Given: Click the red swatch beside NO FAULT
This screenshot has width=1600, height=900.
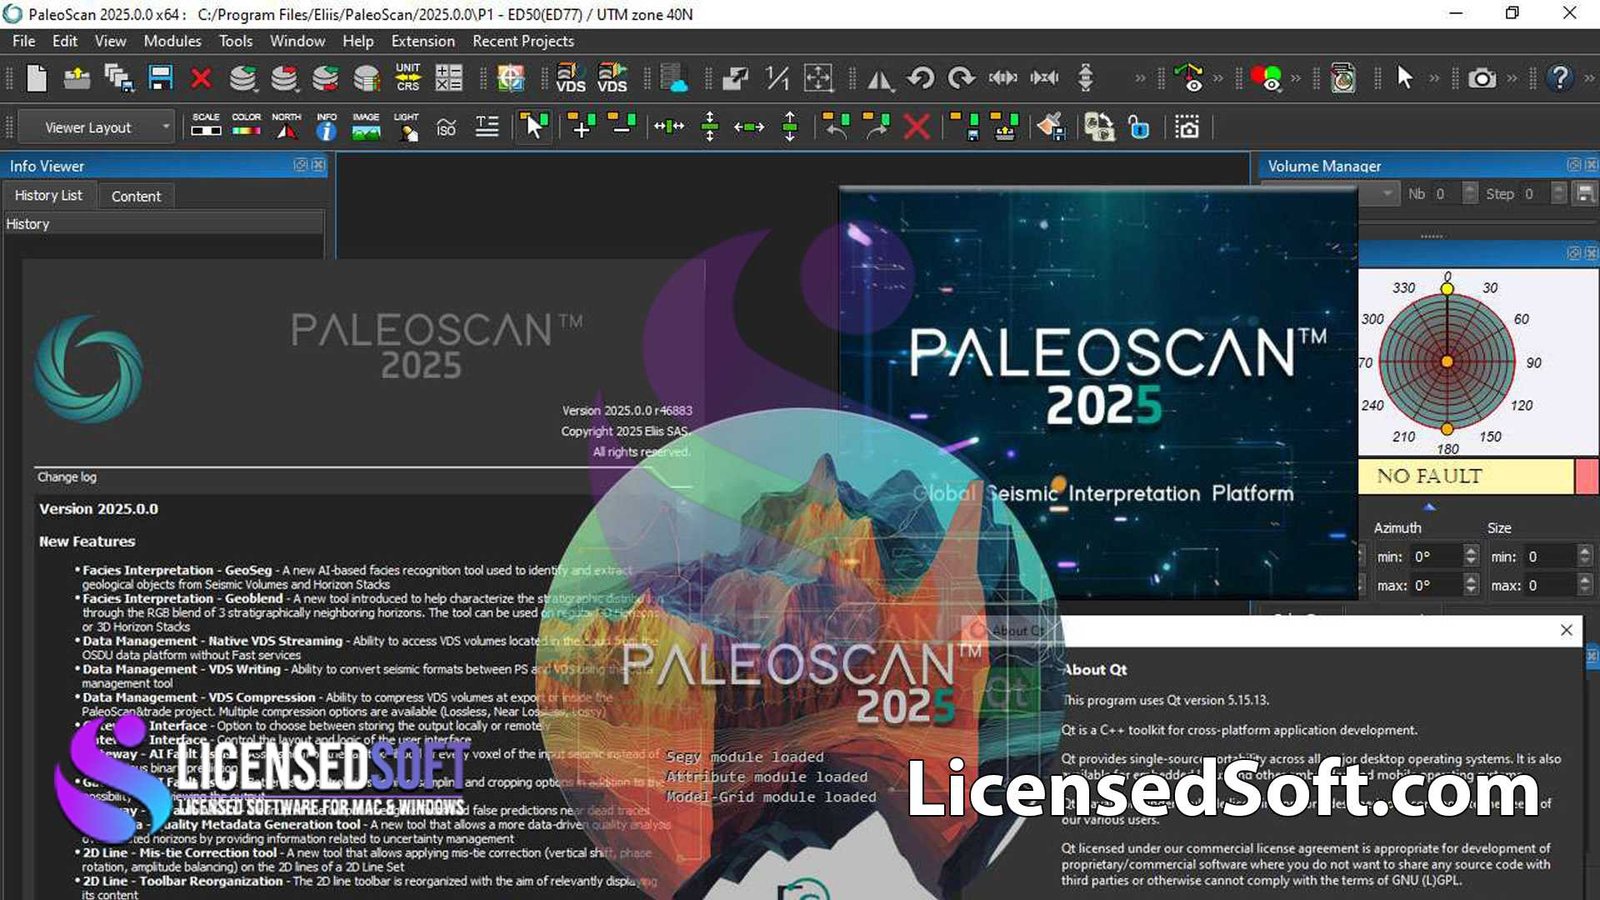Looking at the screenshot, I should [1587, 477].
